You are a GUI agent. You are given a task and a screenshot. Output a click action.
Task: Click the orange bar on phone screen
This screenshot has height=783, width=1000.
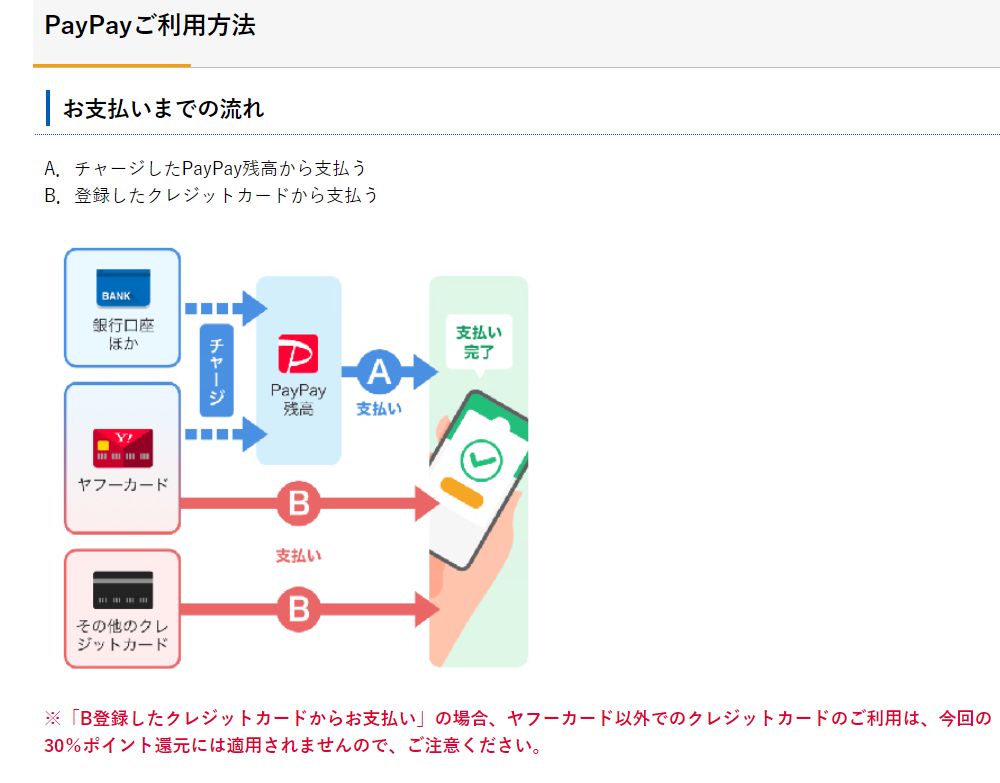461,492
